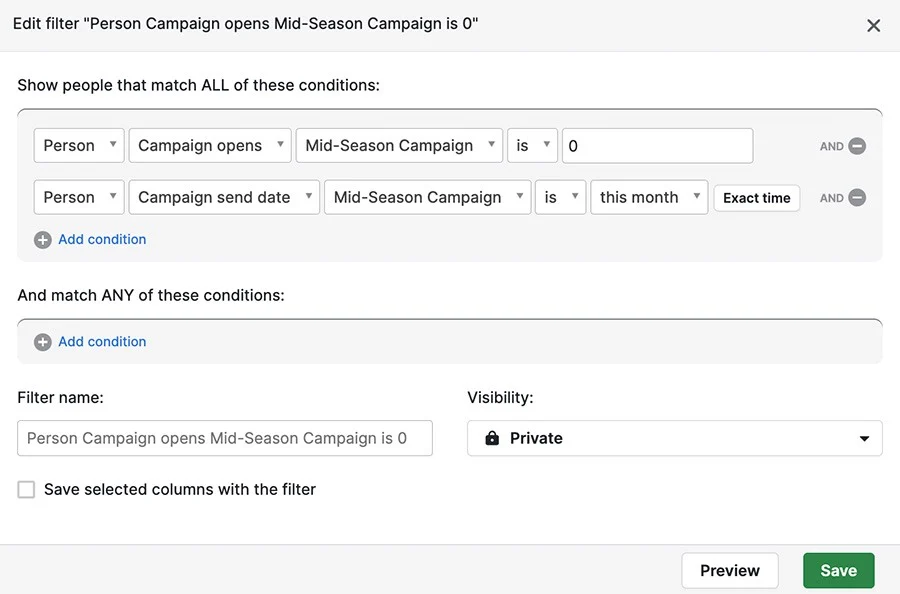The height and width of the screenshot is (594, 900).
Task: Click plus icon in ALL conditions group
Action: coord(42,240)
